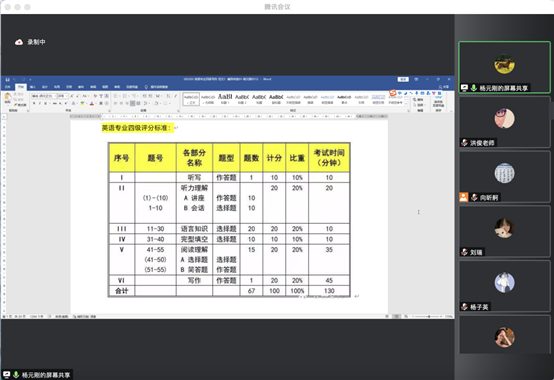
Task: Select 洪俊老师 participant video tile
Action: [504, 123]
